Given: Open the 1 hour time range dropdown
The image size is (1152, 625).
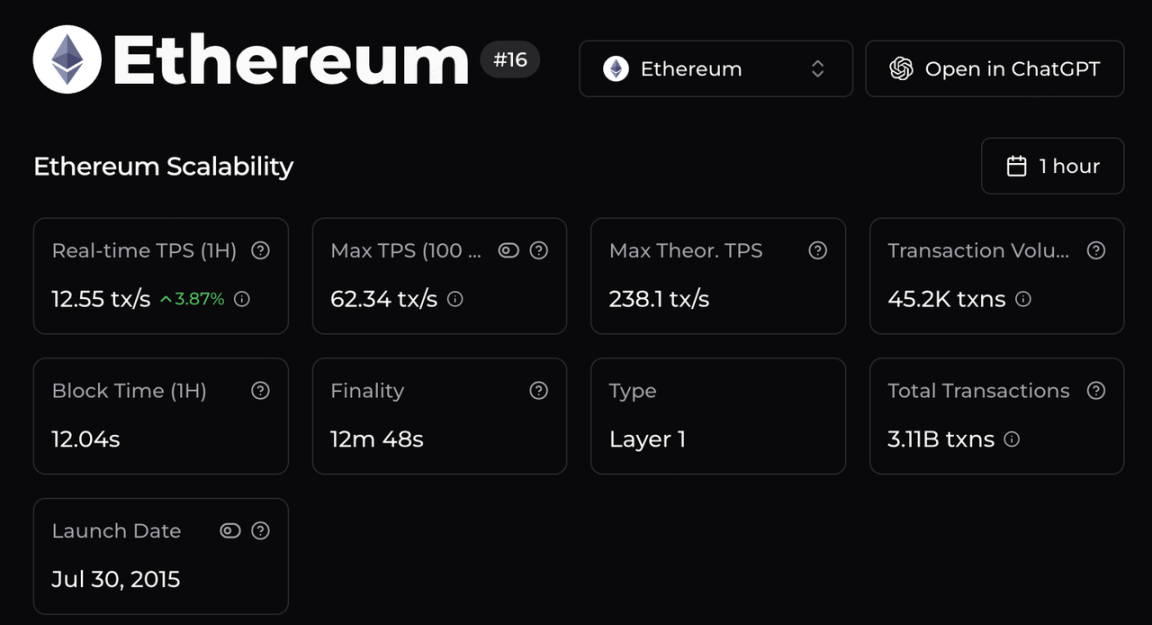Looking at the screenshot, I should (1052, 166).
